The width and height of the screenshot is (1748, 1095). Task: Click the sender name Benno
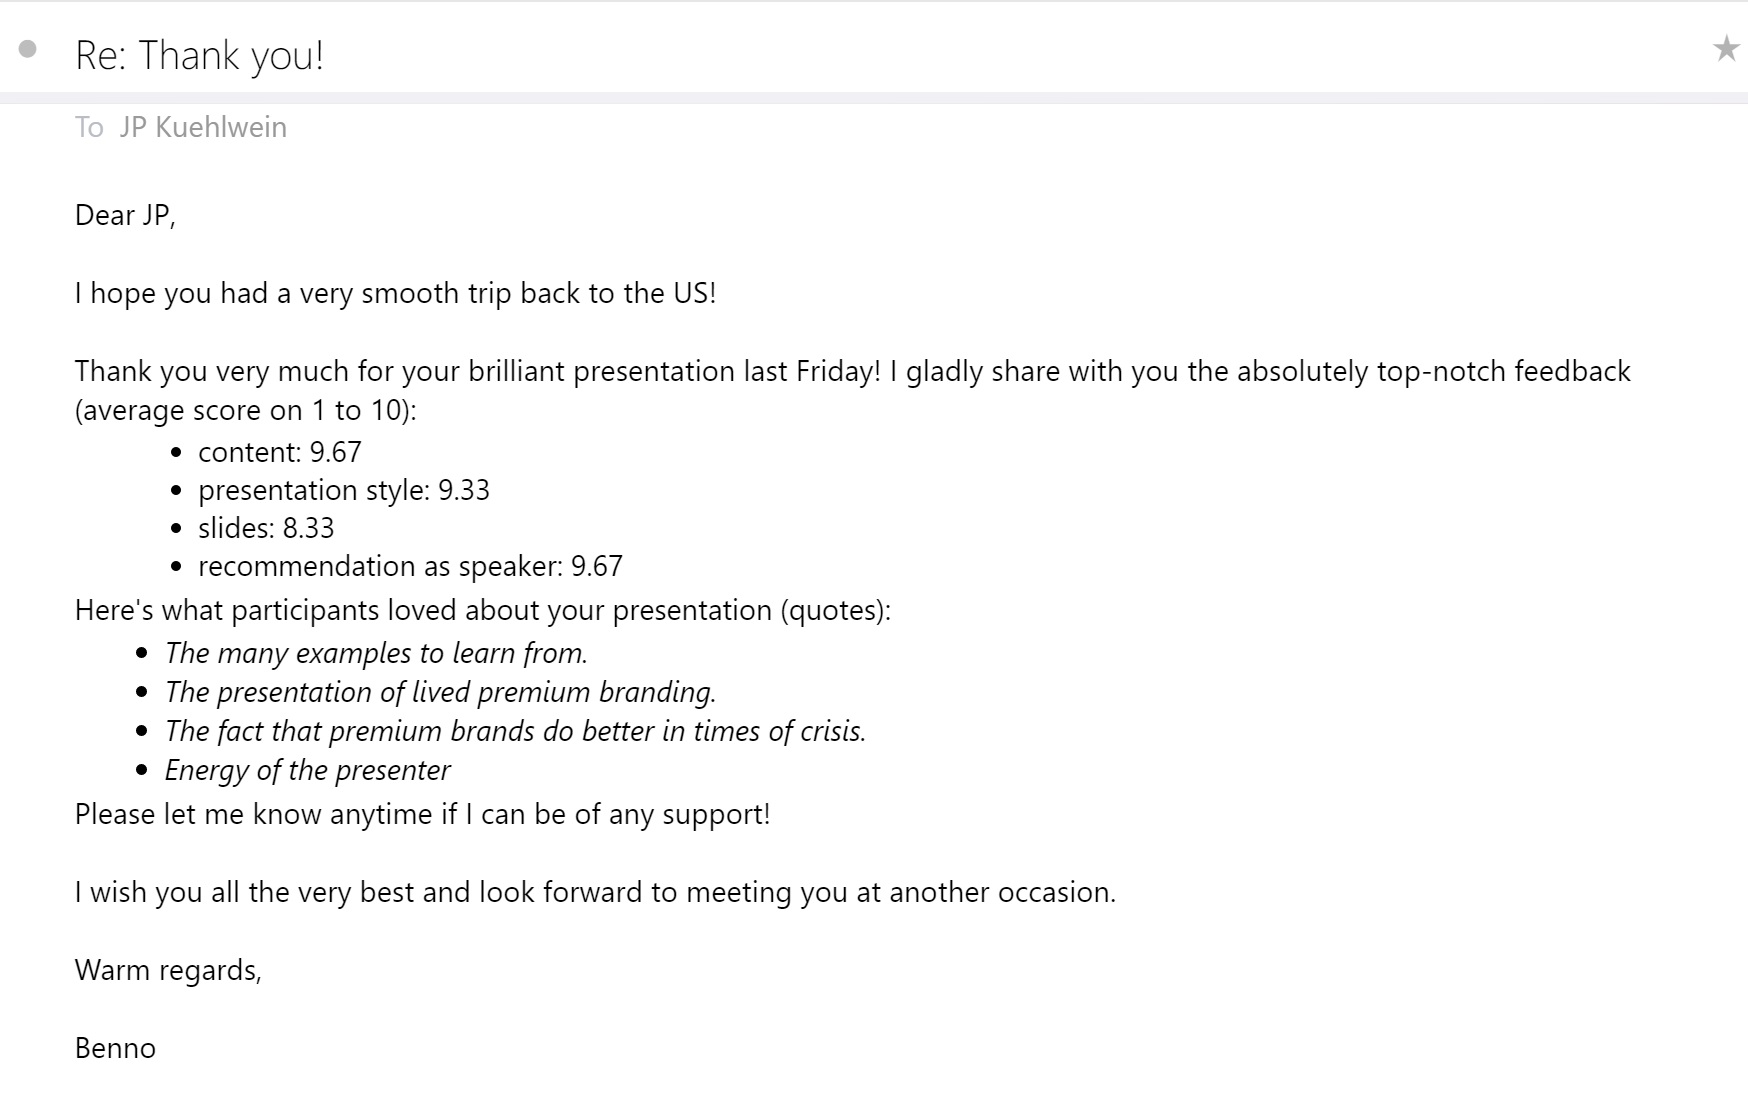click(x=116, y=1048)
